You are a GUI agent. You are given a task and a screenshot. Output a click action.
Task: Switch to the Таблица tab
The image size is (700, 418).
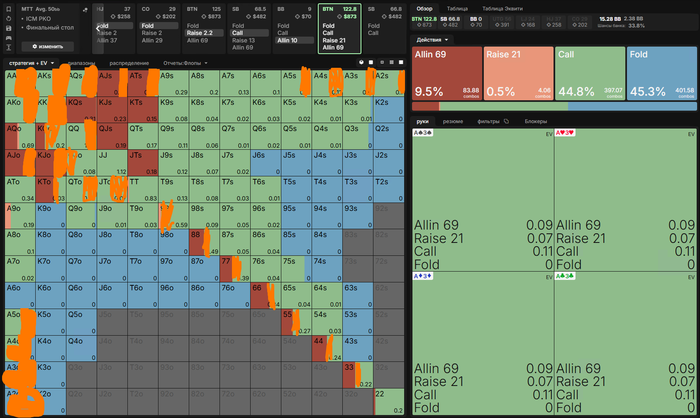point(457,8)
